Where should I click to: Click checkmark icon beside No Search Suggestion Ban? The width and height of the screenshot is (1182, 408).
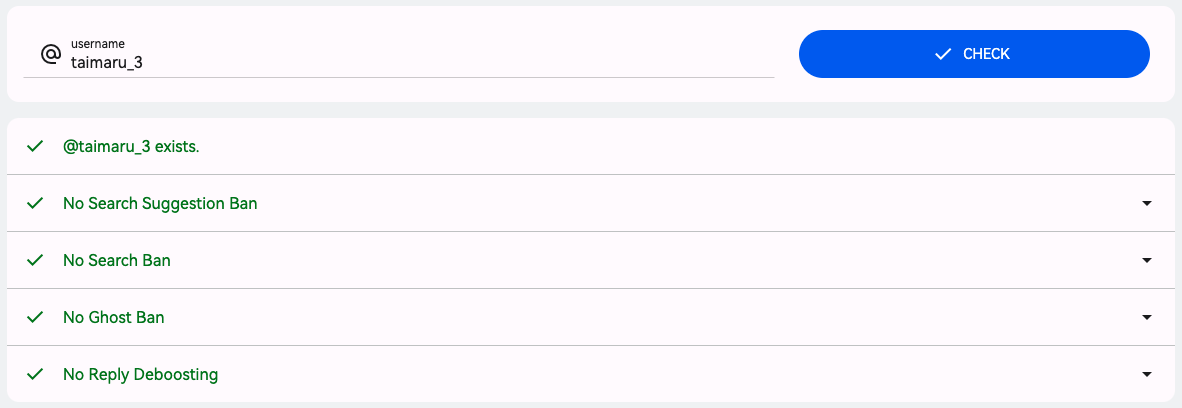[x=35, y=203]
